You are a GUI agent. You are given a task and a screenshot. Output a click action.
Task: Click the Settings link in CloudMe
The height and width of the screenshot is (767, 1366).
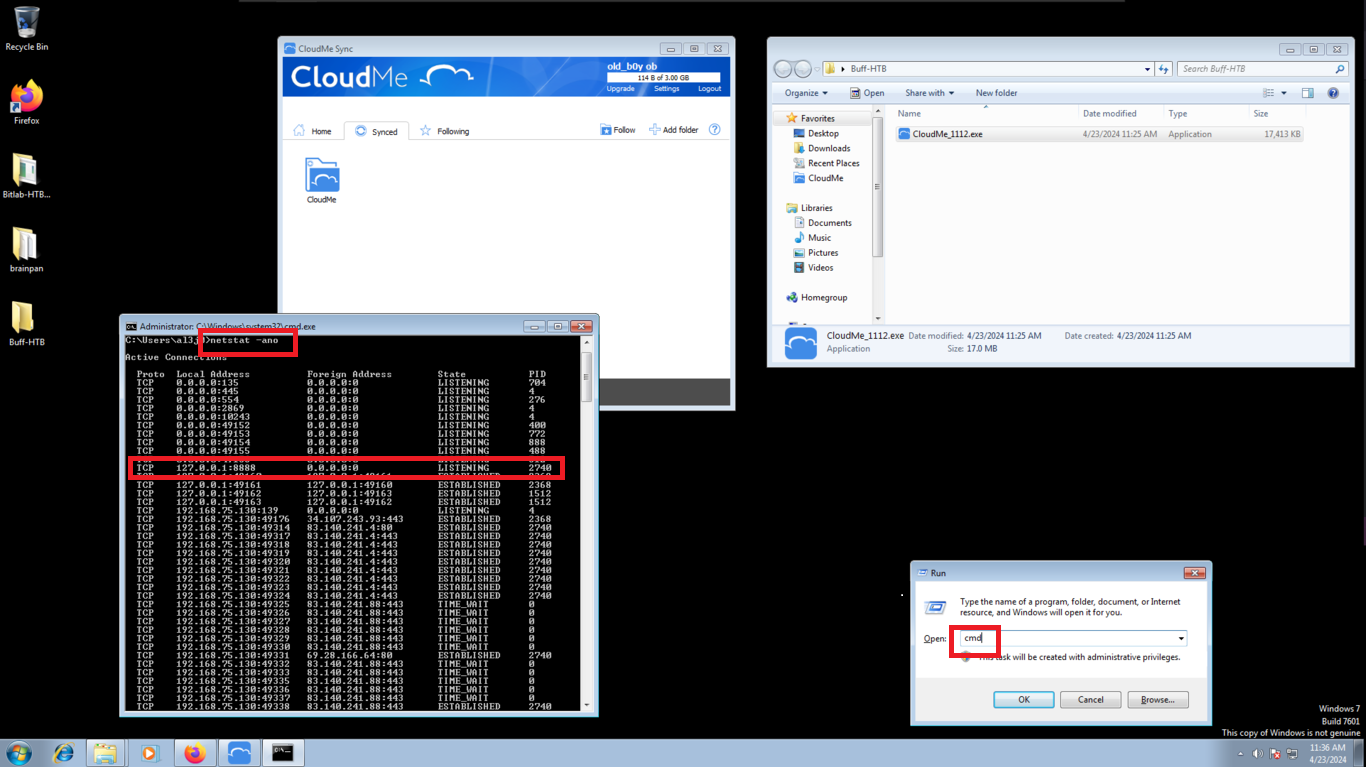pos(666,89)
